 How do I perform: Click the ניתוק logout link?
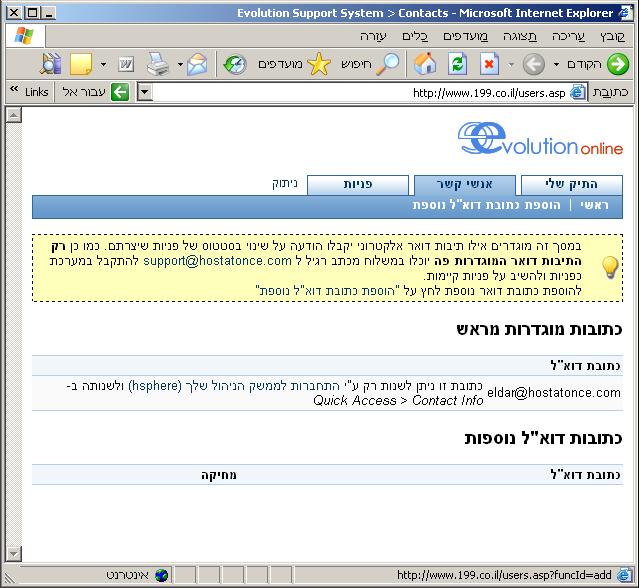tap(284, 185)
